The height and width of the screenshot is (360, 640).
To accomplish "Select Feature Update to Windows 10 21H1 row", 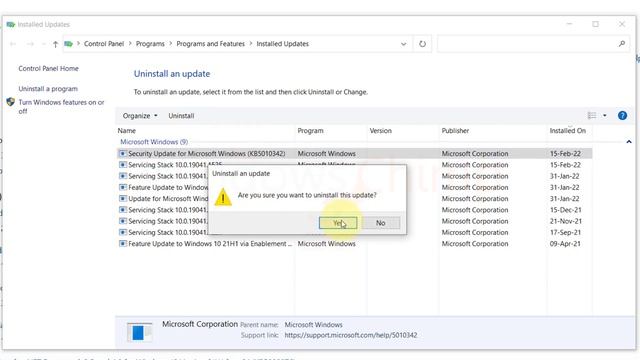I will click(x=354, y=244).
